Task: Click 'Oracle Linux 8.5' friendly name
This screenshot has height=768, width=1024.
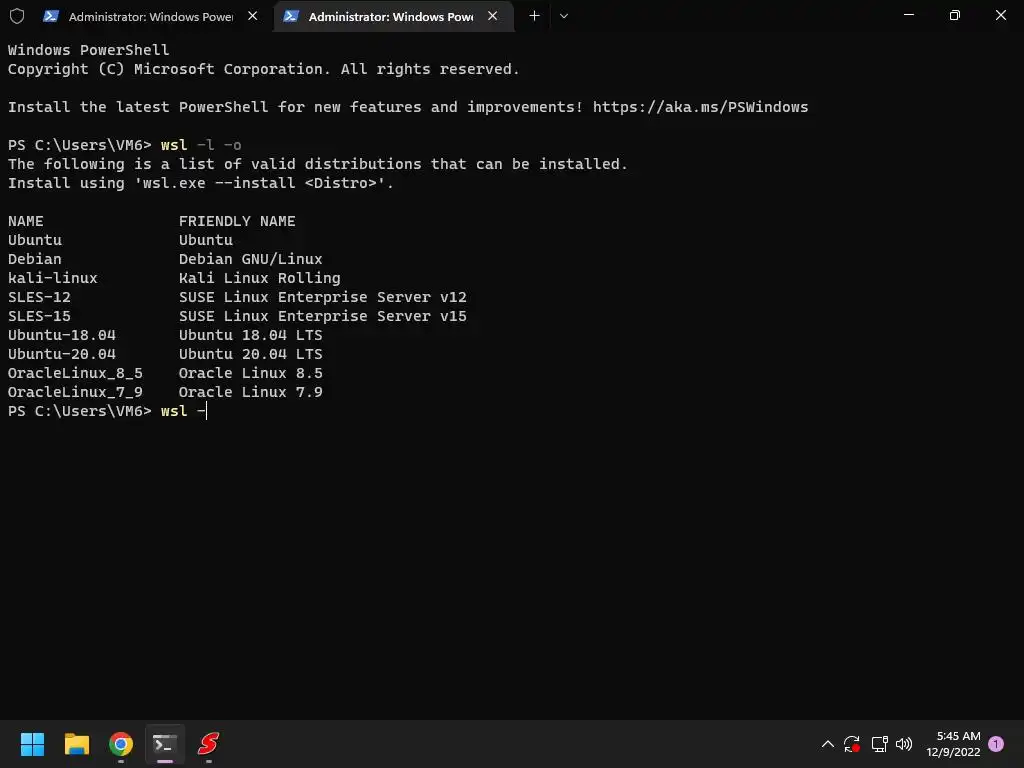Action: pos(251,373)
